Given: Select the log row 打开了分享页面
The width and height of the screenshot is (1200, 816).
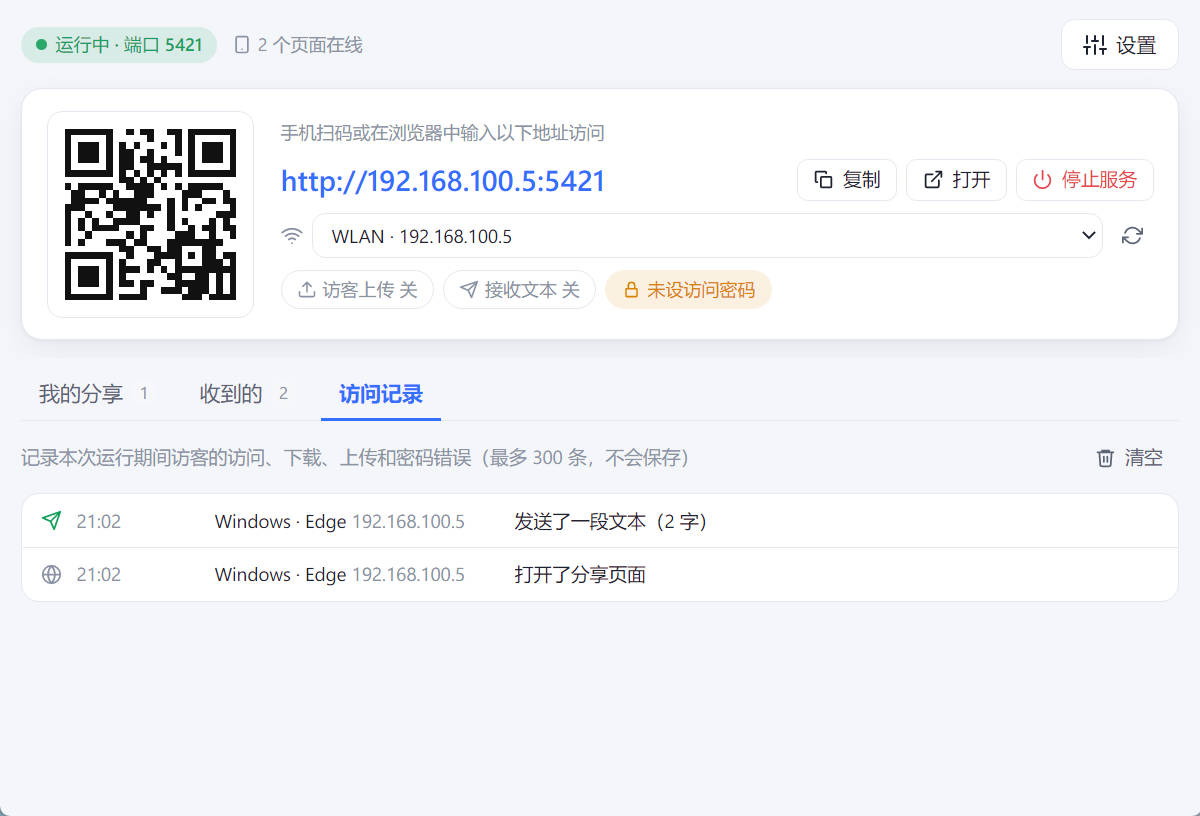Looking at the screenshot, I should click(600, 575).
